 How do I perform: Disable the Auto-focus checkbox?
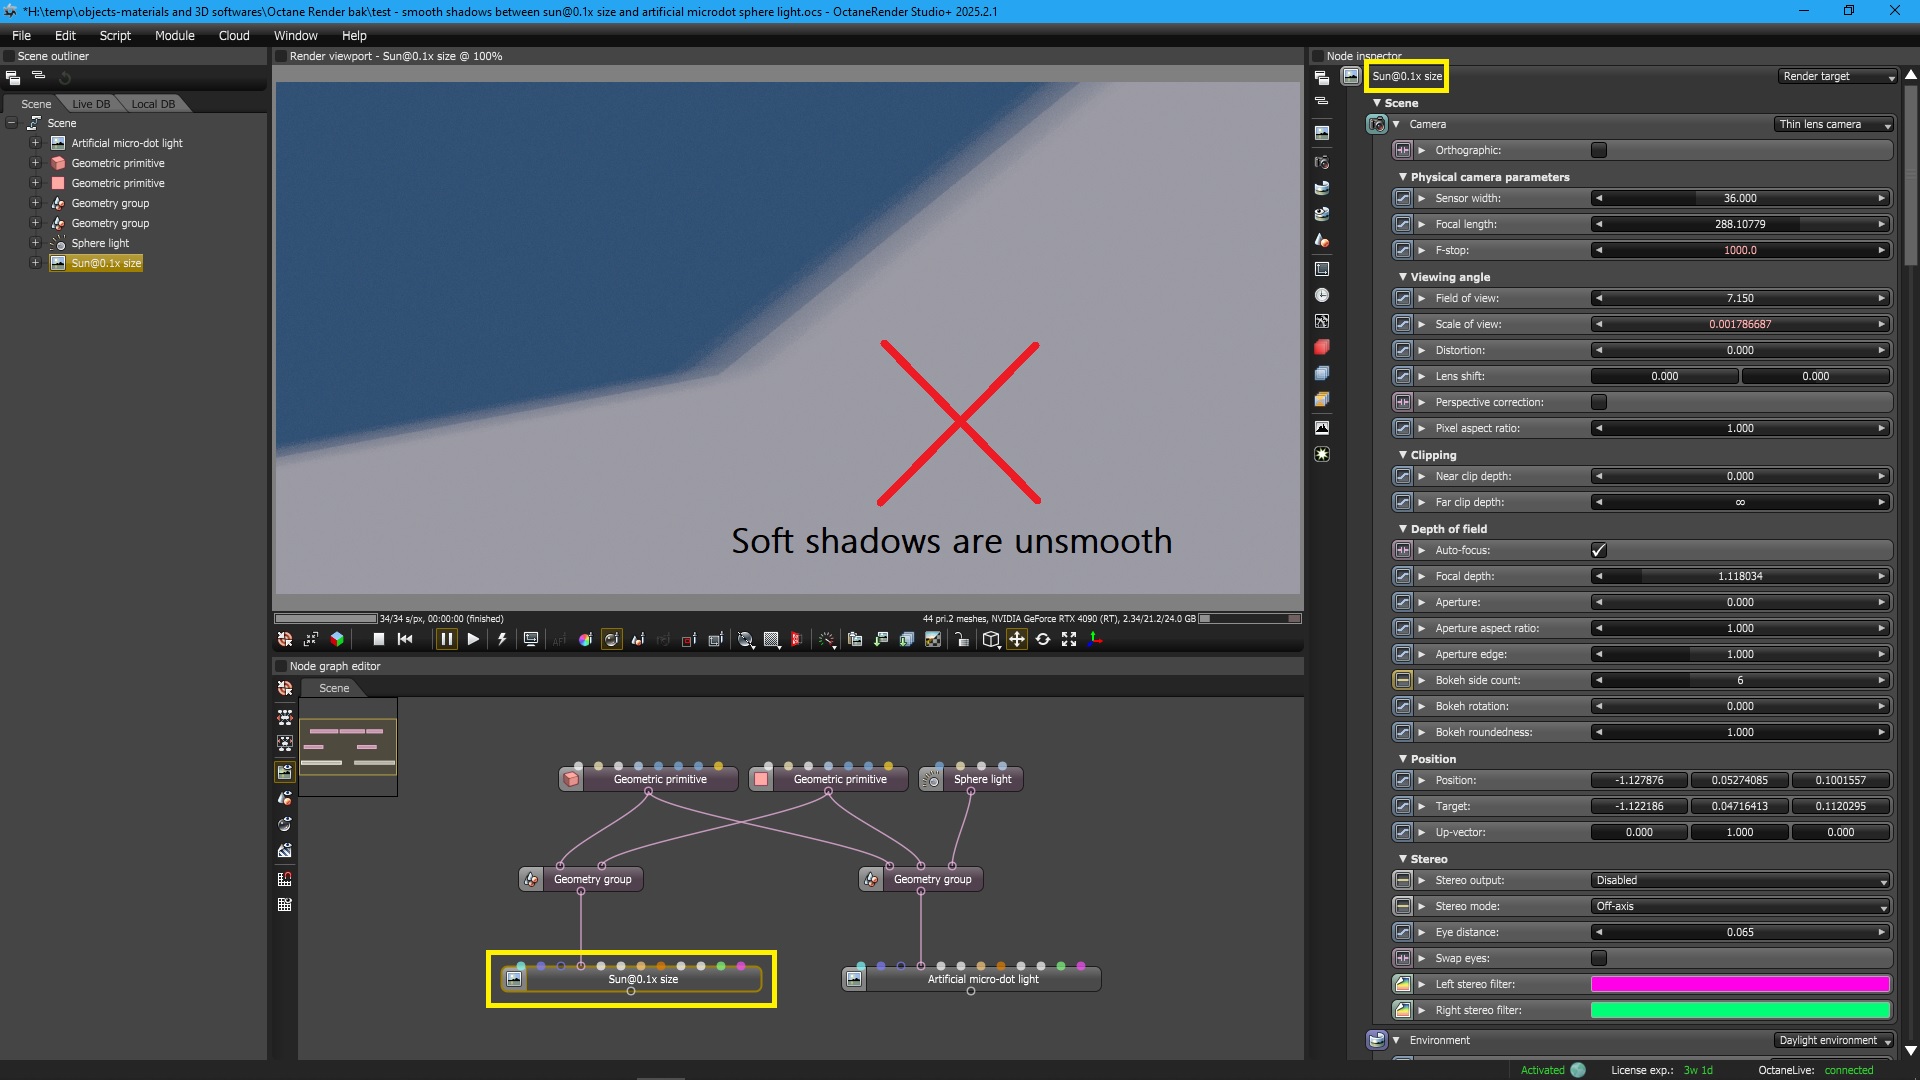(1598, 550)
